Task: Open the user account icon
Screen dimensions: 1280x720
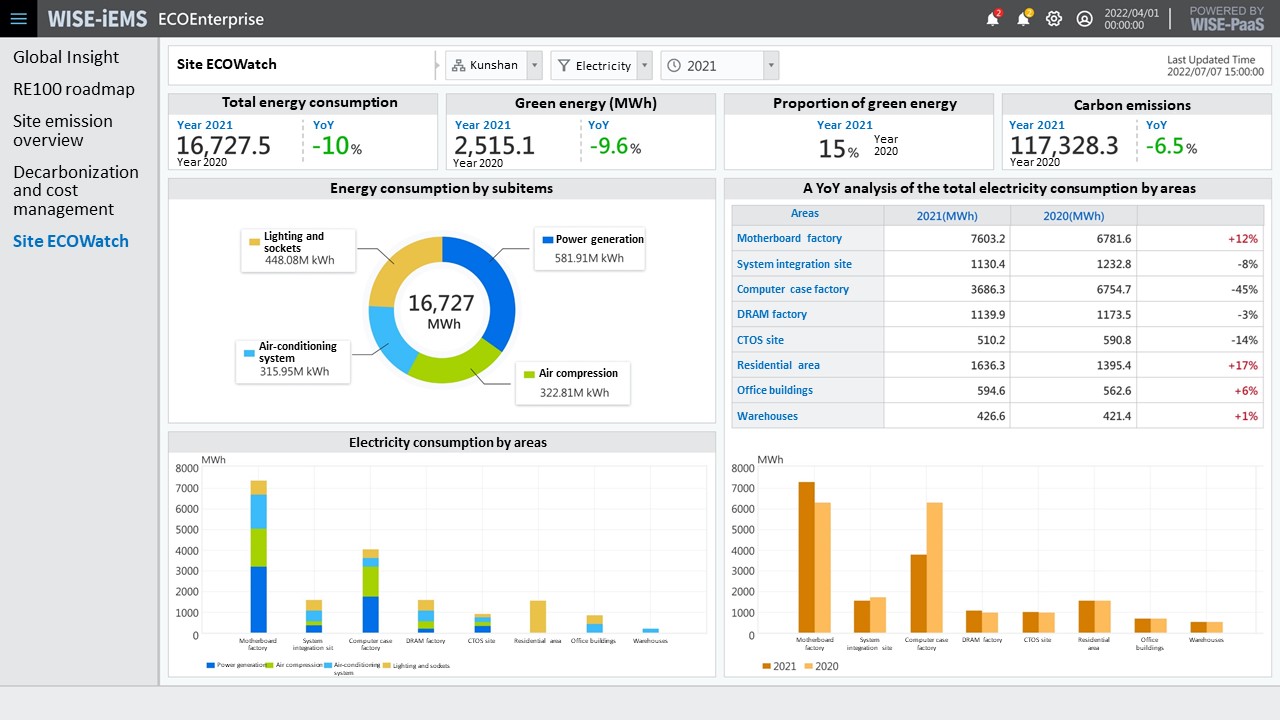Action: [x=1084, y=18]
